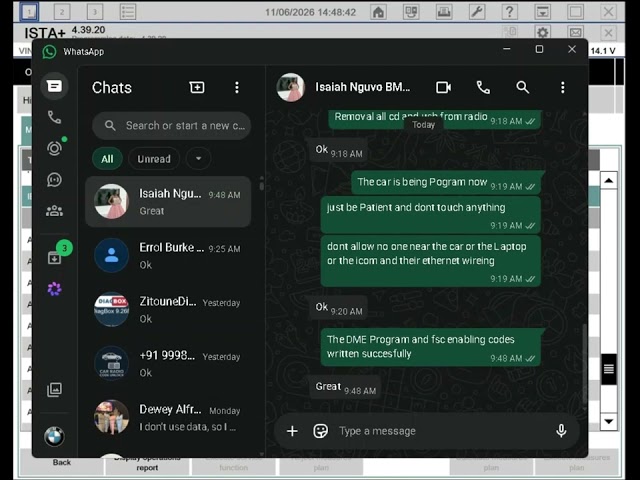Viewport: 640px width, 480px height.
Task: Open the Chats tab in WhatsApp sidebar
Action: (x=54, y=86)
